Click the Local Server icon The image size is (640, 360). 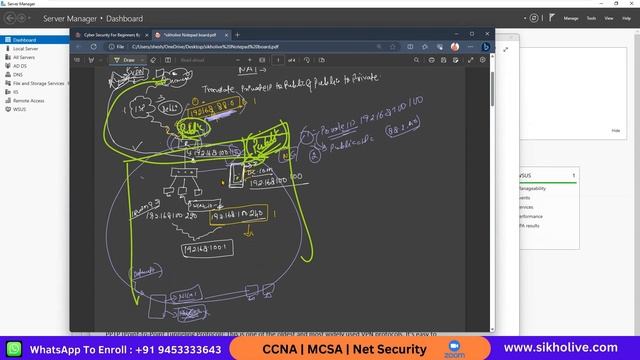pyautogui.click(x=8, y=49)
